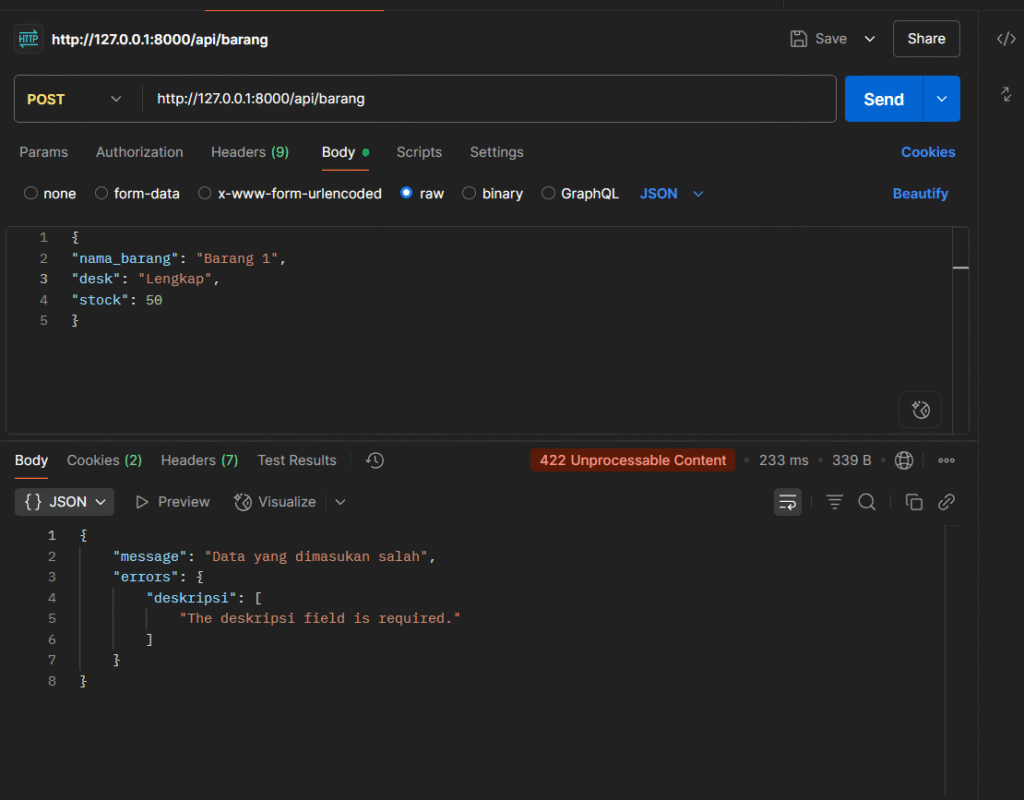Open the response more options ellipsis
1024x800 pixels.
[946, 461]
